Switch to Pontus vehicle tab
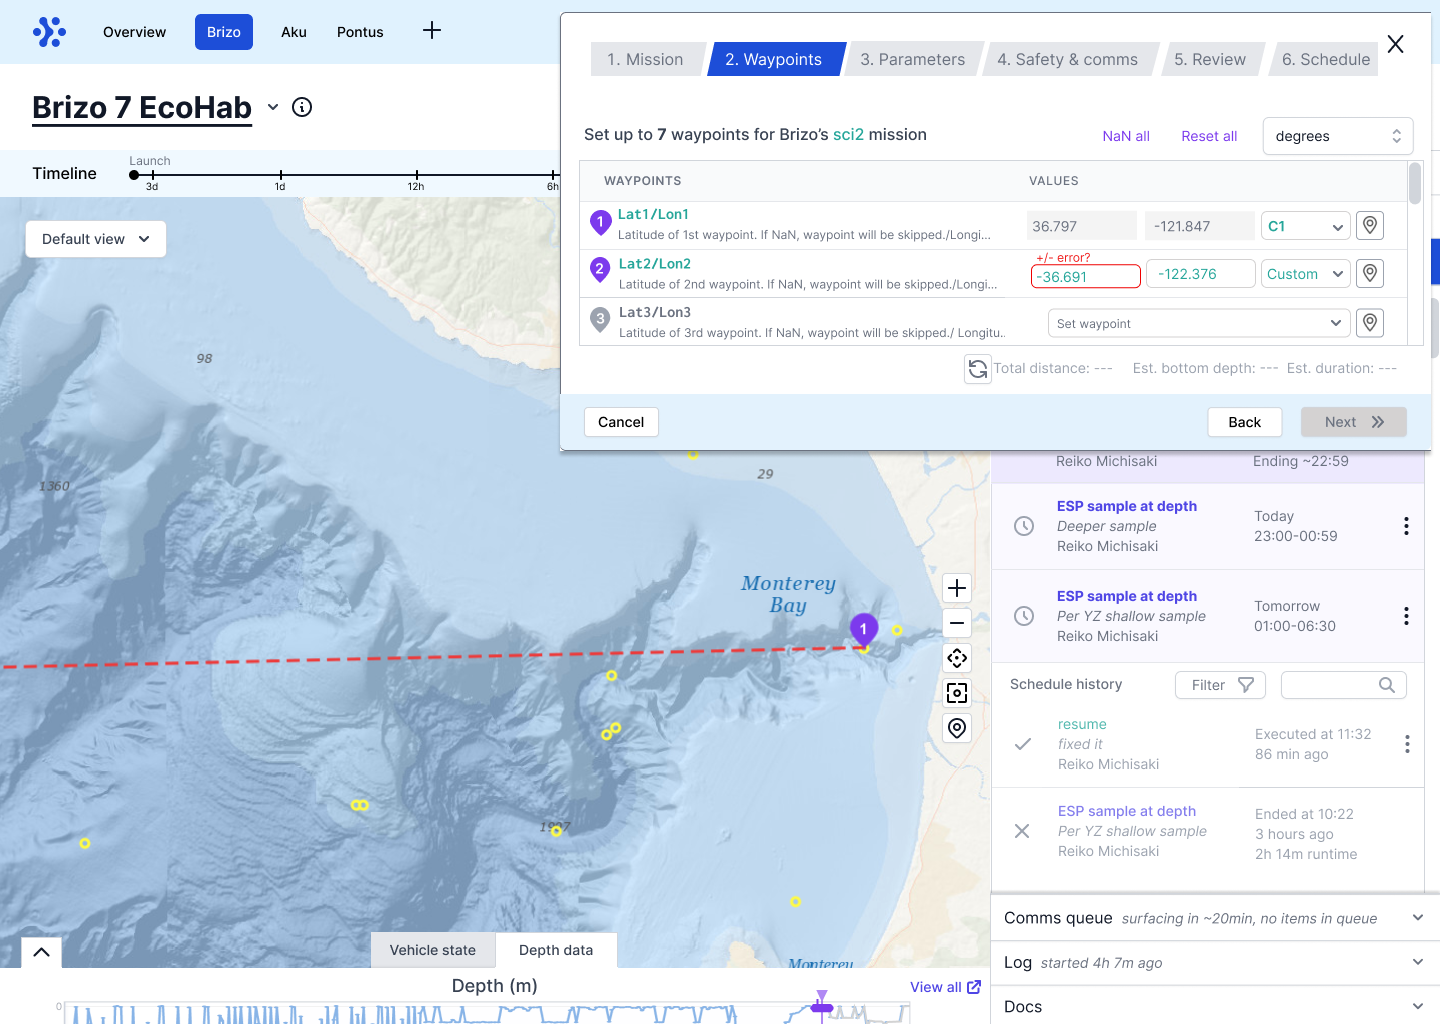This screenshot has height=1024, width=1440. (x=360, y=32)
